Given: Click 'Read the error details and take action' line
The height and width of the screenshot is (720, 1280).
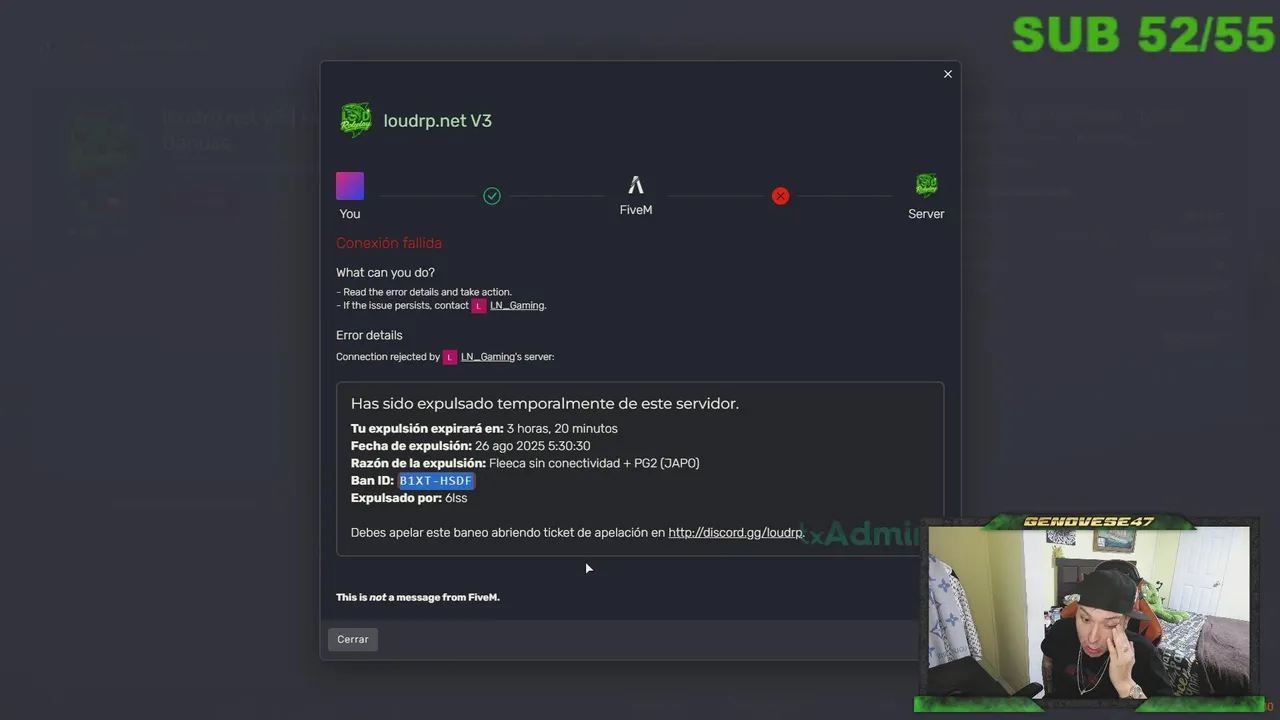Looking at the screenshot, I should [424, 292].
